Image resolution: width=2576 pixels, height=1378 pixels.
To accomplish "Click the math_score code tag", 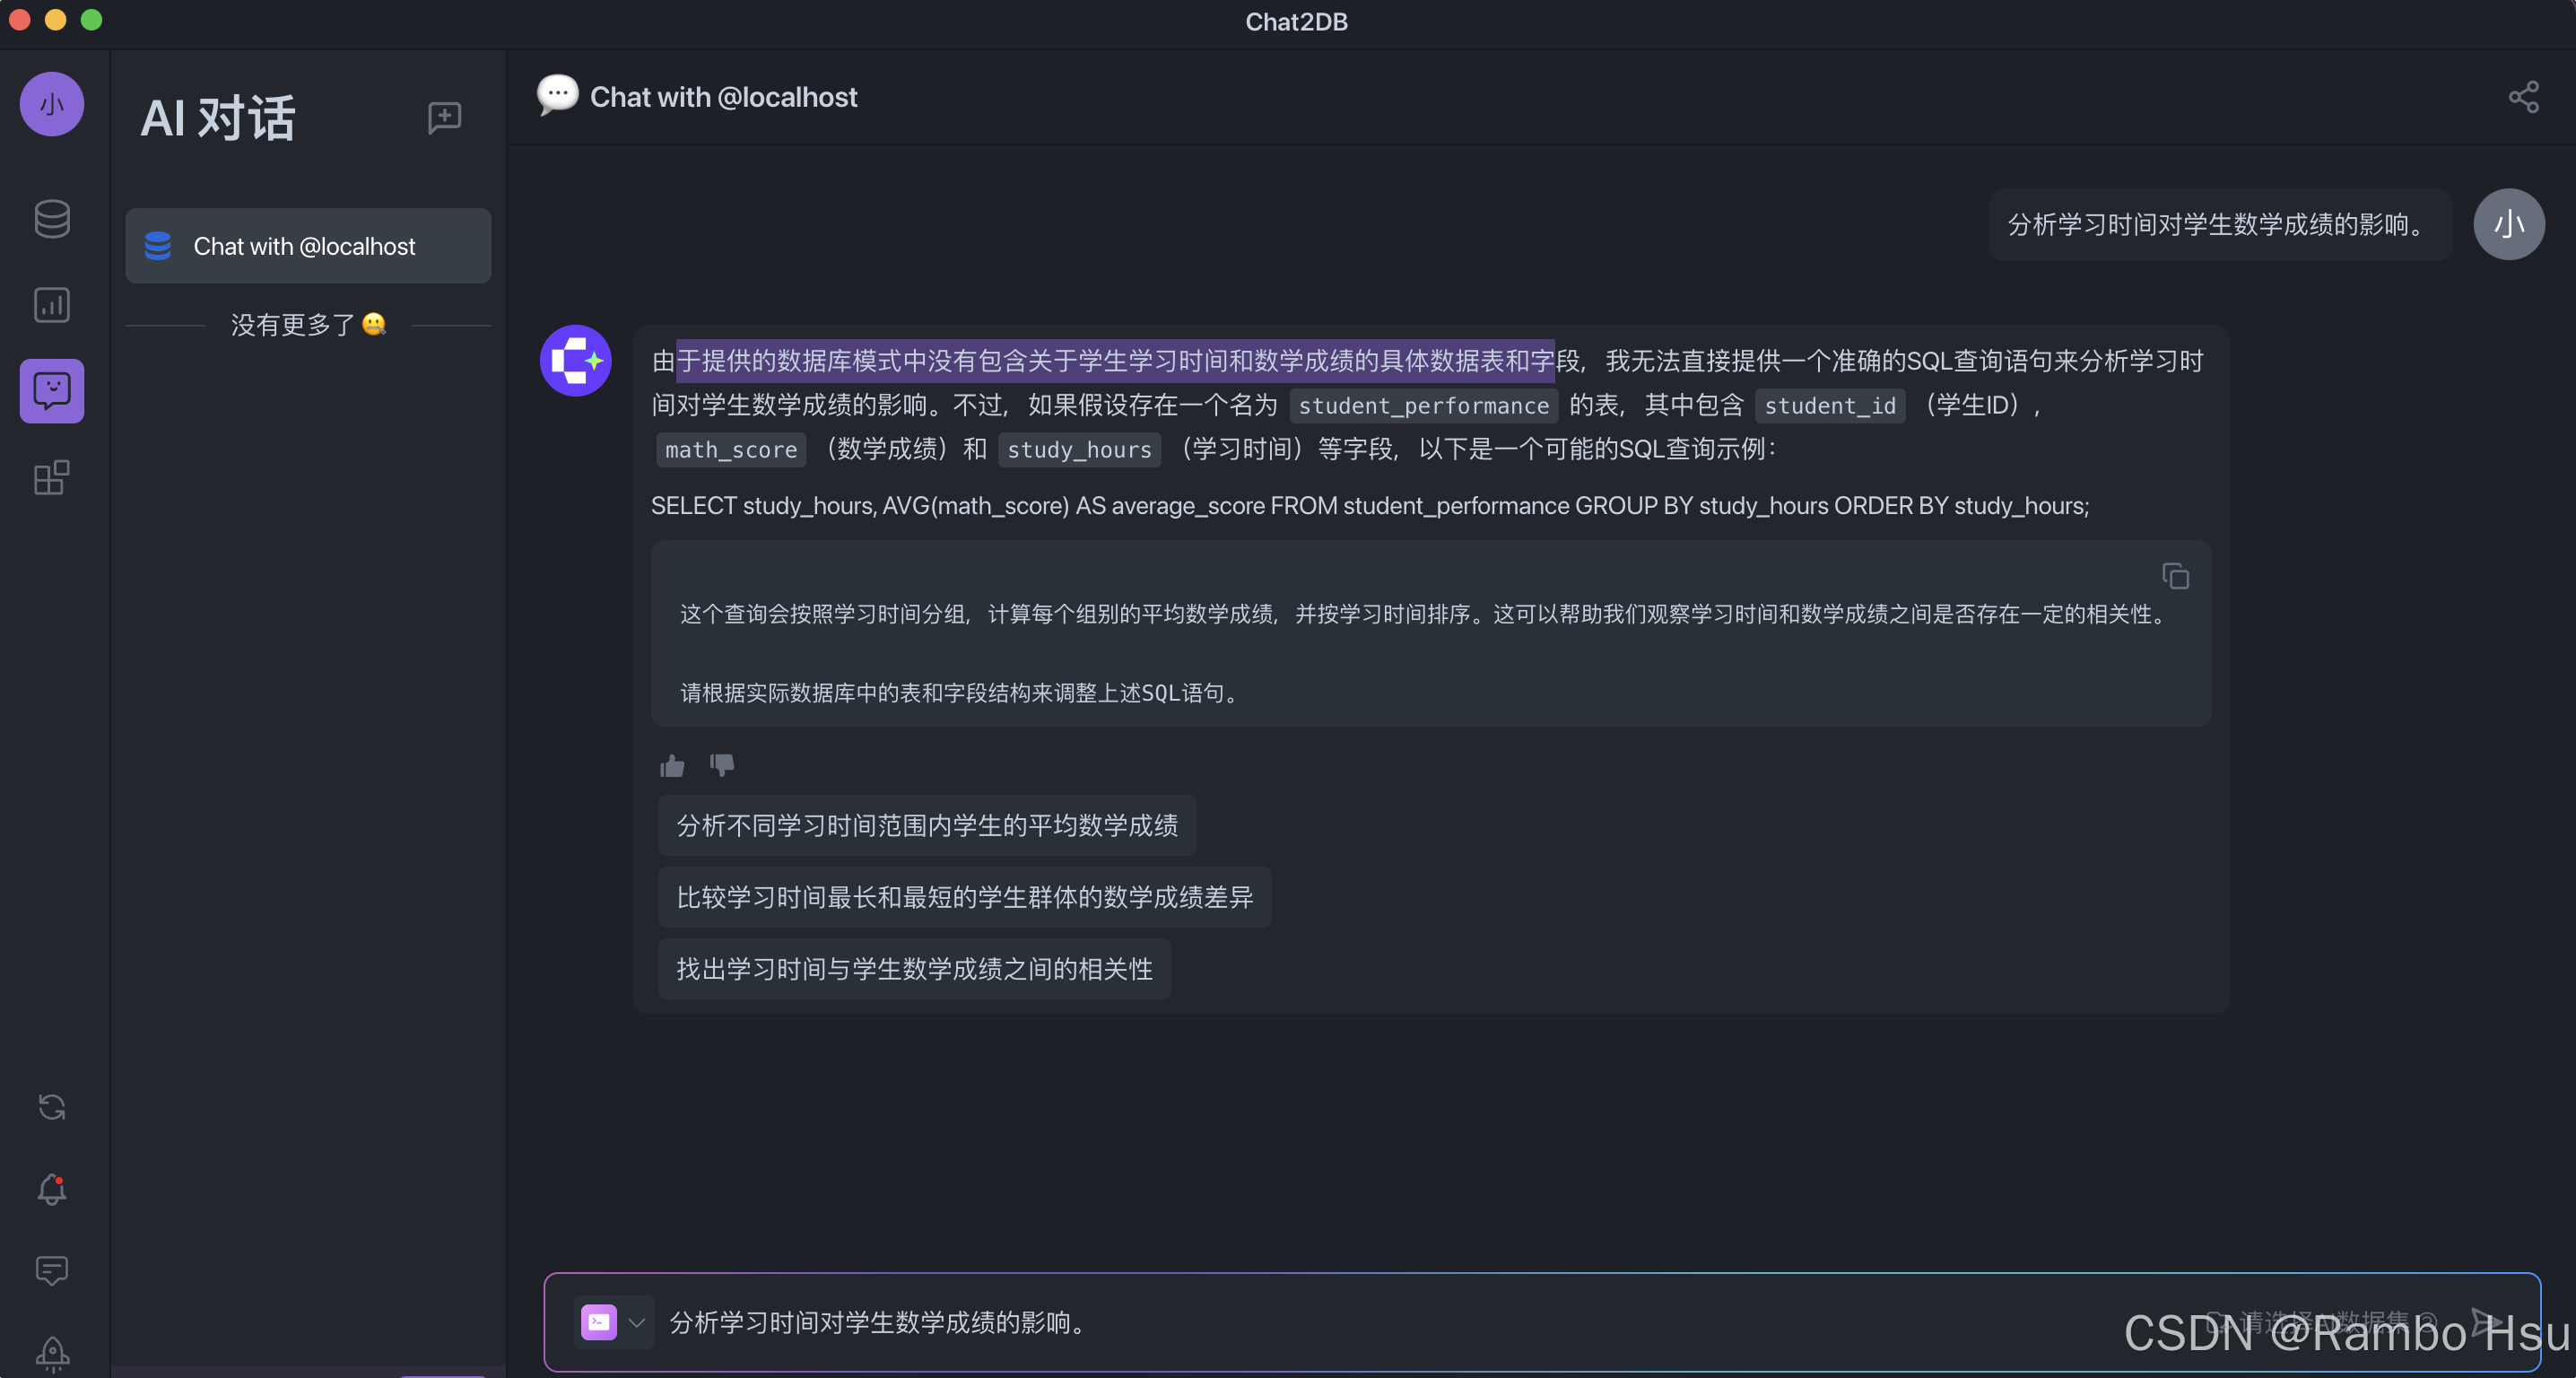I will (731, 450).
